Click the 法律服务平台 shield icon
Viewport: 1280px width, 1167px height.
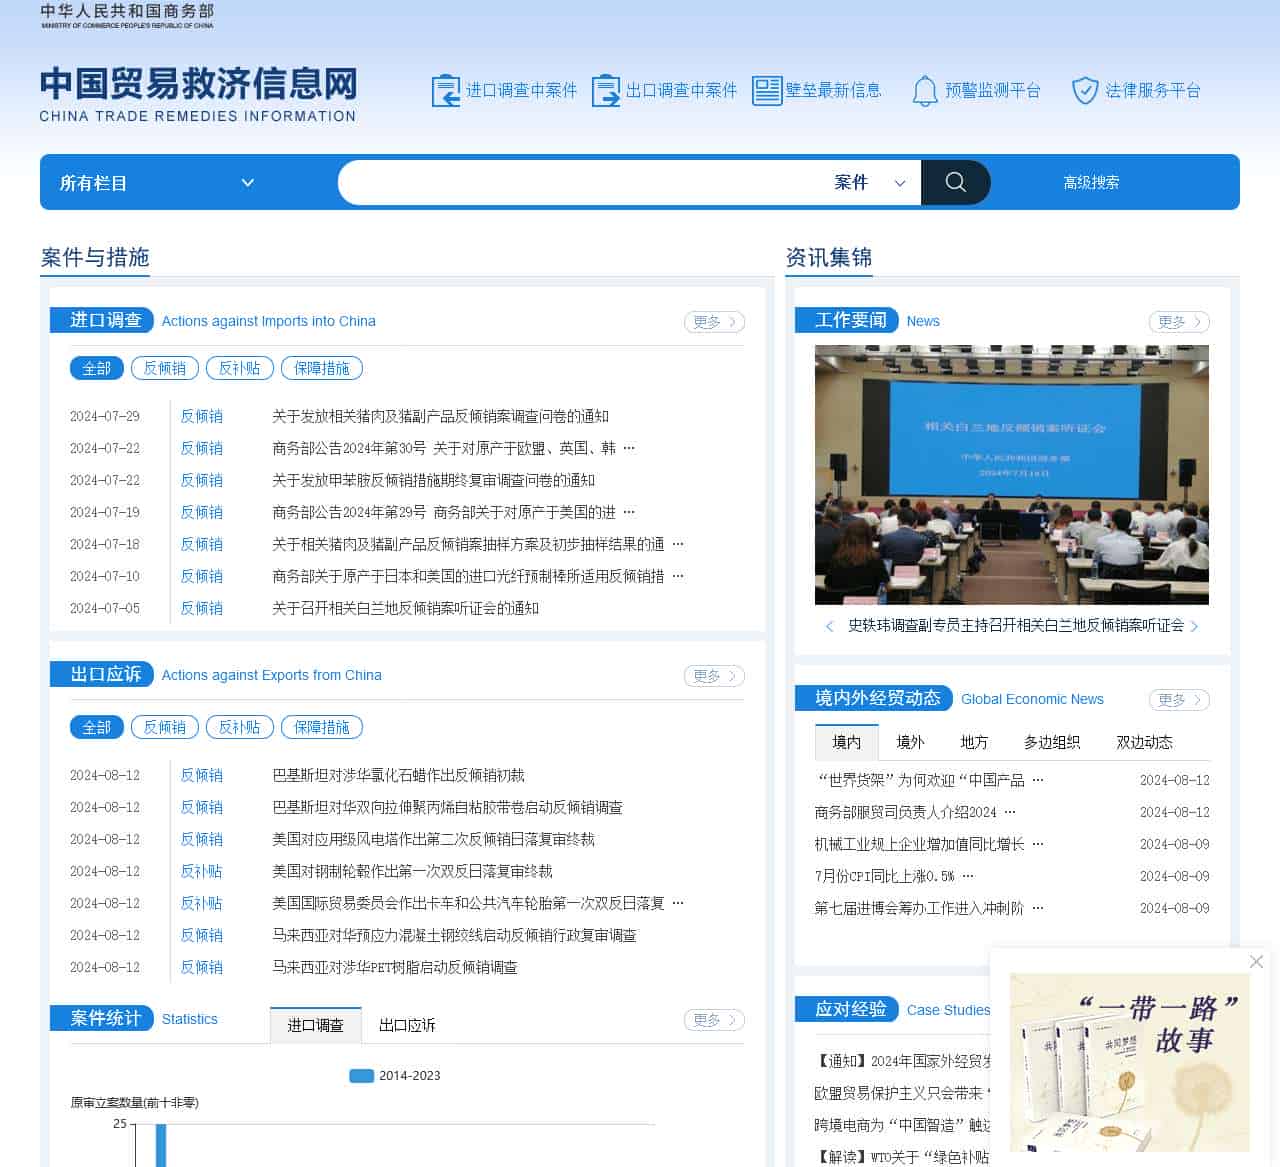tap(1086, 89)
